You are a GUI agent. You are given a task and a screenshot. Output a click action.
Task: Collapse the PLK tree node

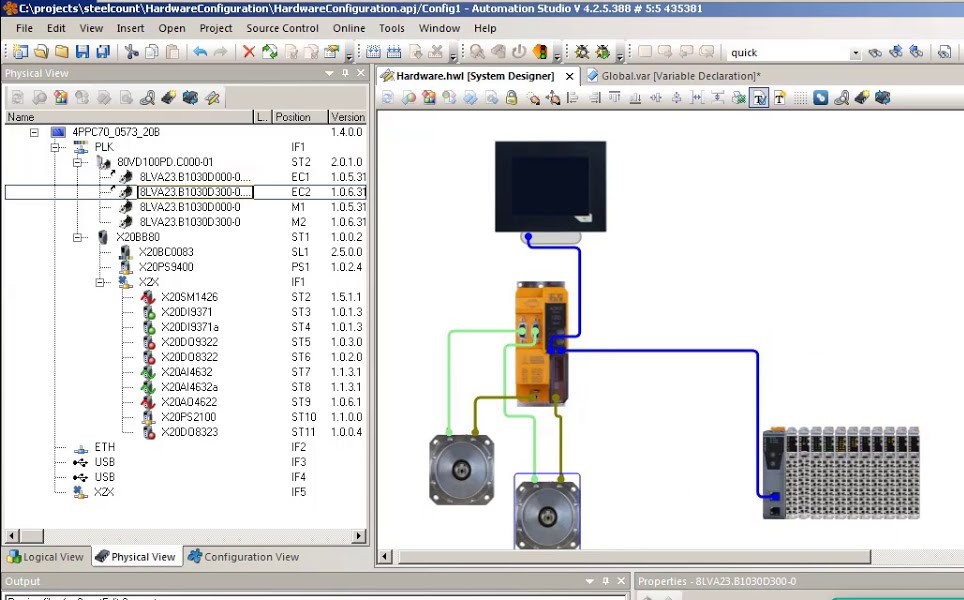click(55, 147)
